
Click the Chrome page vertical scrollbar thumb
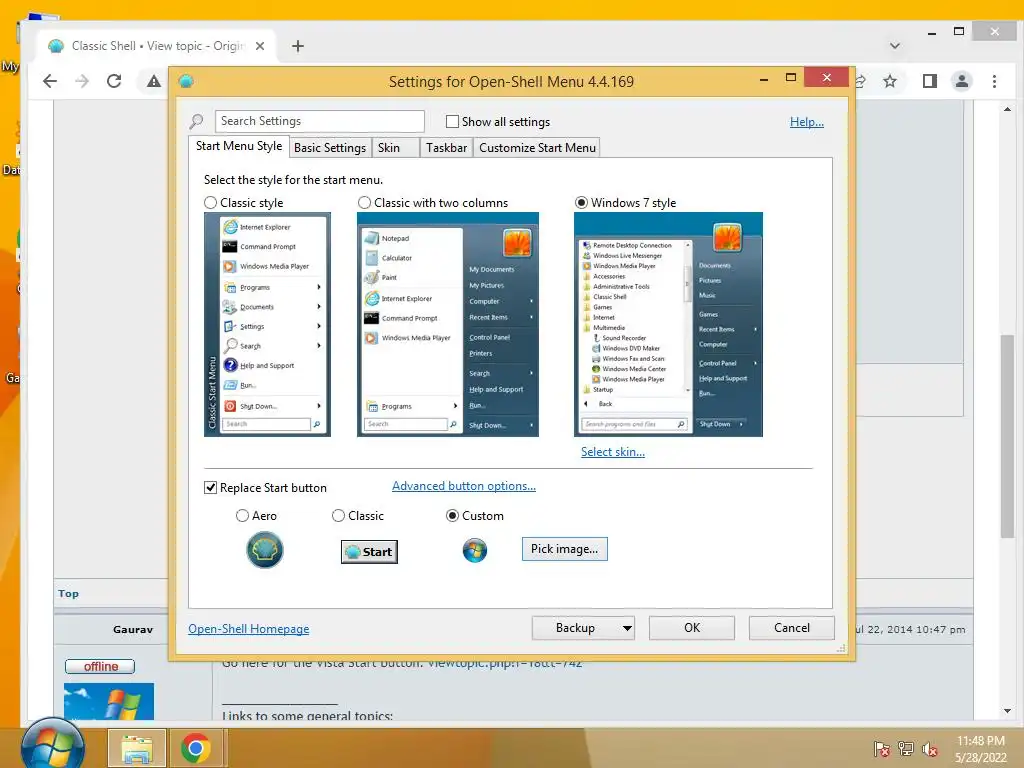[1007, 436]
